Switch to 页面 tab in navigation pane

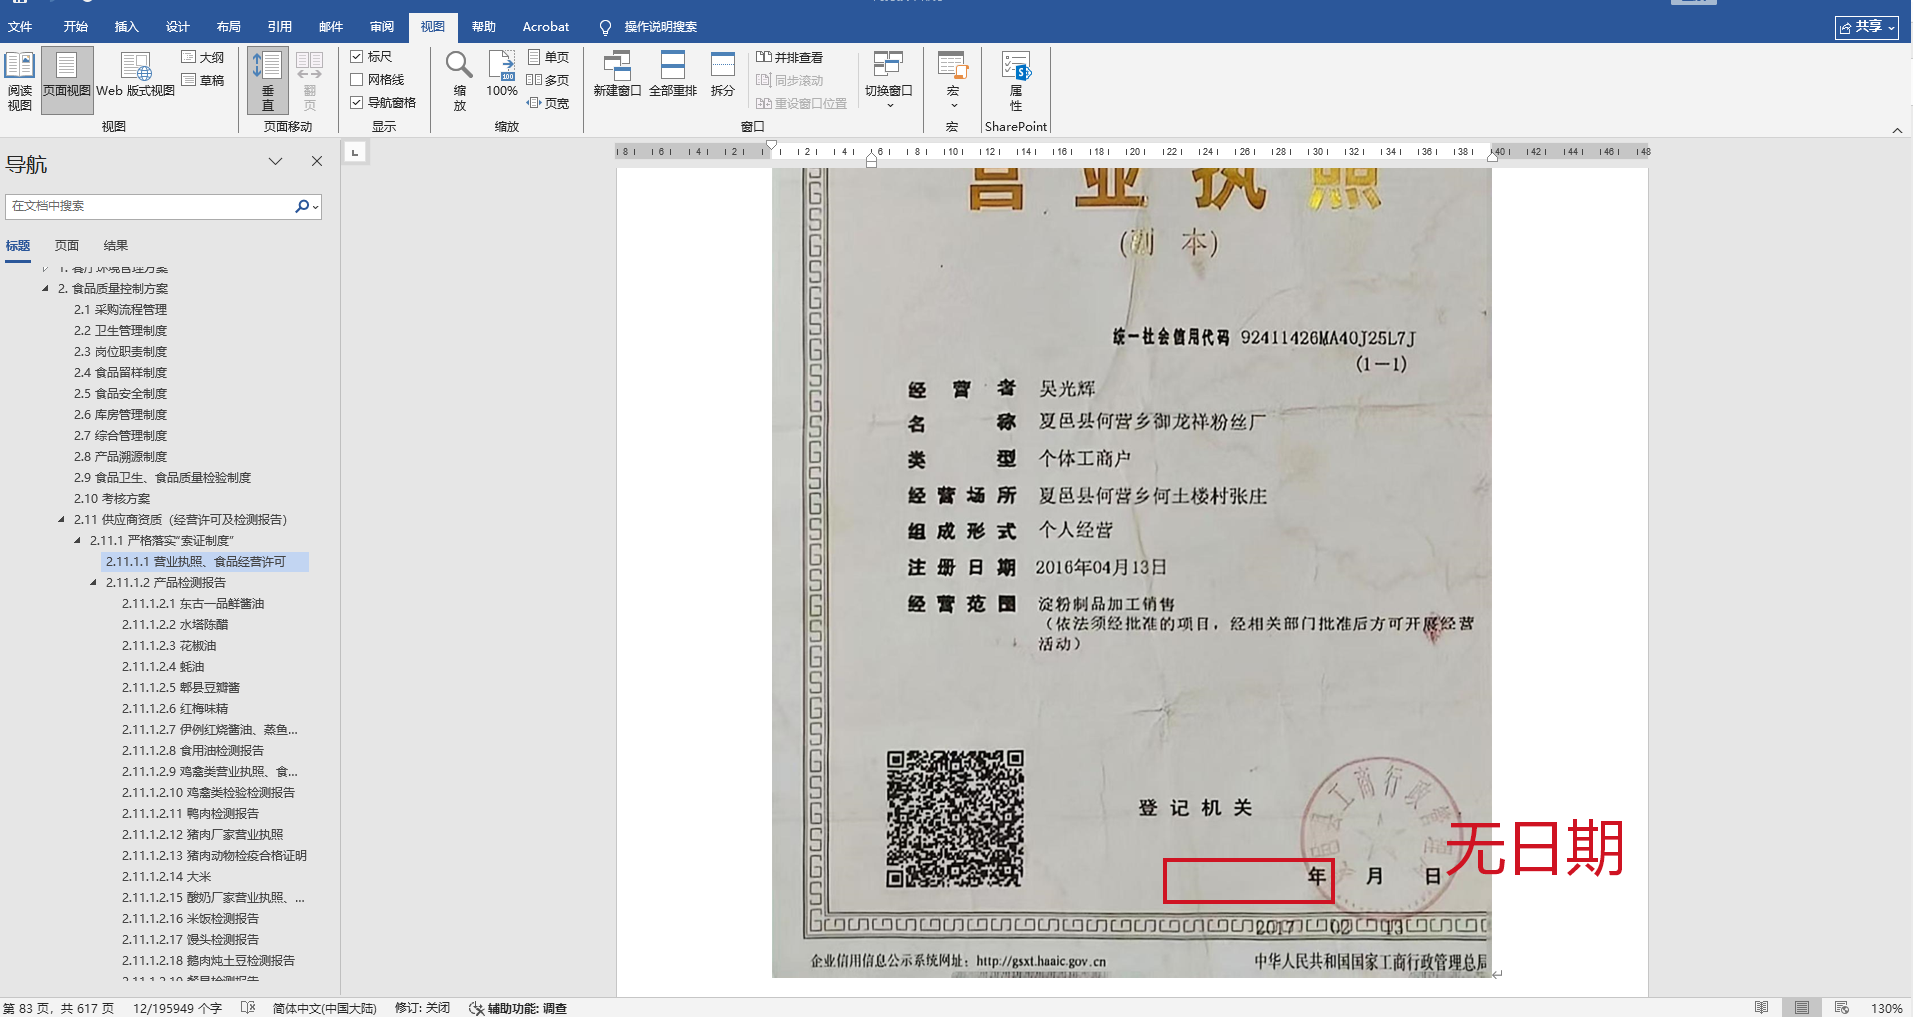[x=67, y=246]
